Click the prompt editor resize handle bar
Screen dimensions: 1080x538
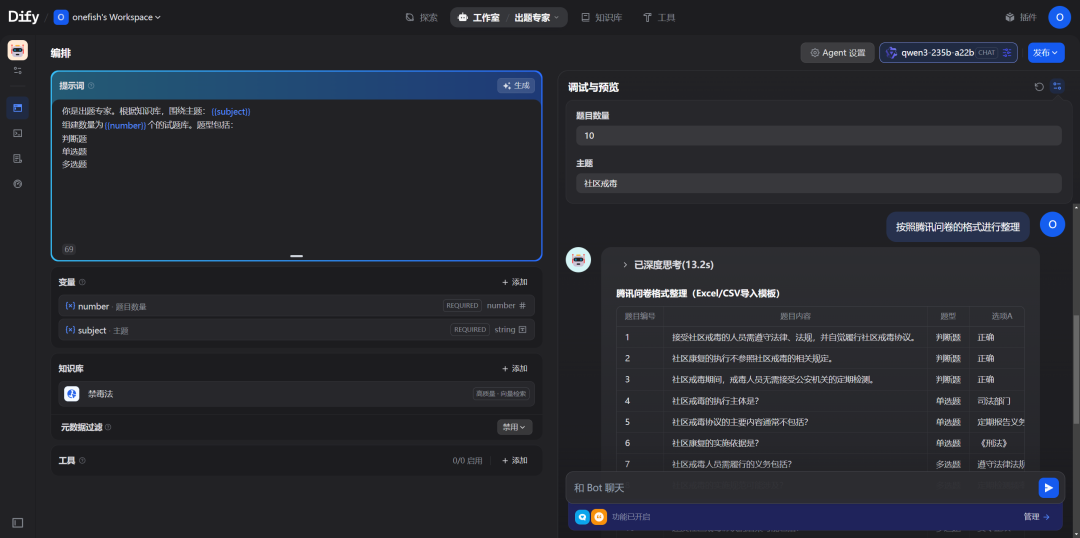tap(296, 256)
